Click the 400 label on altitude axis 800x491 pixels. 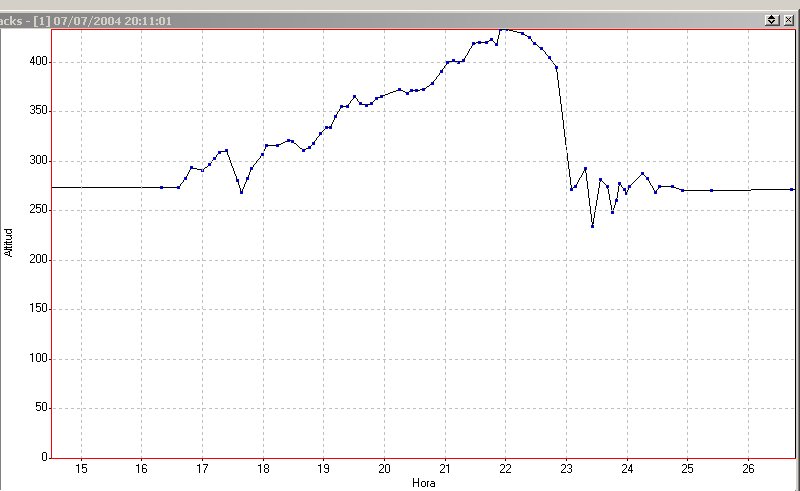(x=37, y=62)
